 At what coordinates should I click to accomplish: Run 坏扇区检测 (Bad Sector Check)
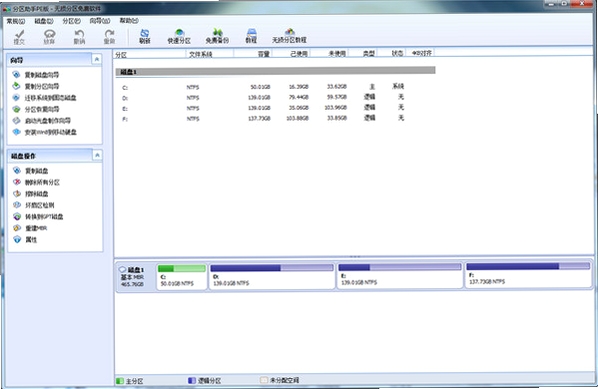[x=39, y=205]
